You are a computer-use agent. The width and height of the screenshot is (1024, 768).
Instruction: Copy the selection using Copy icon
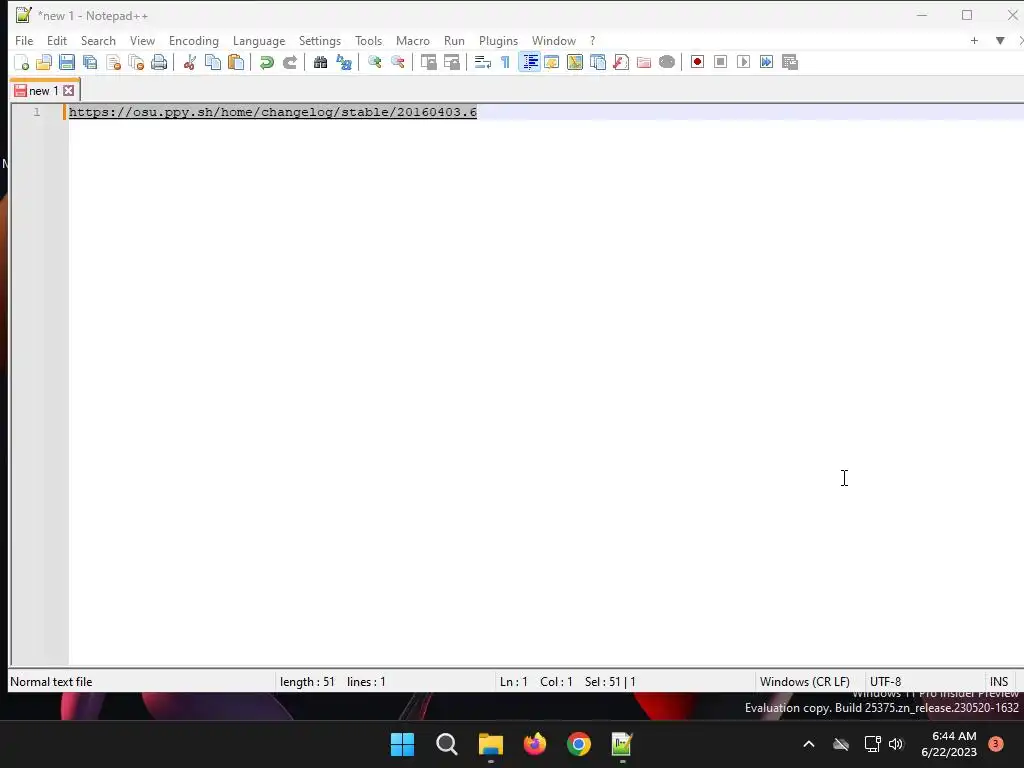pos(213,62)
